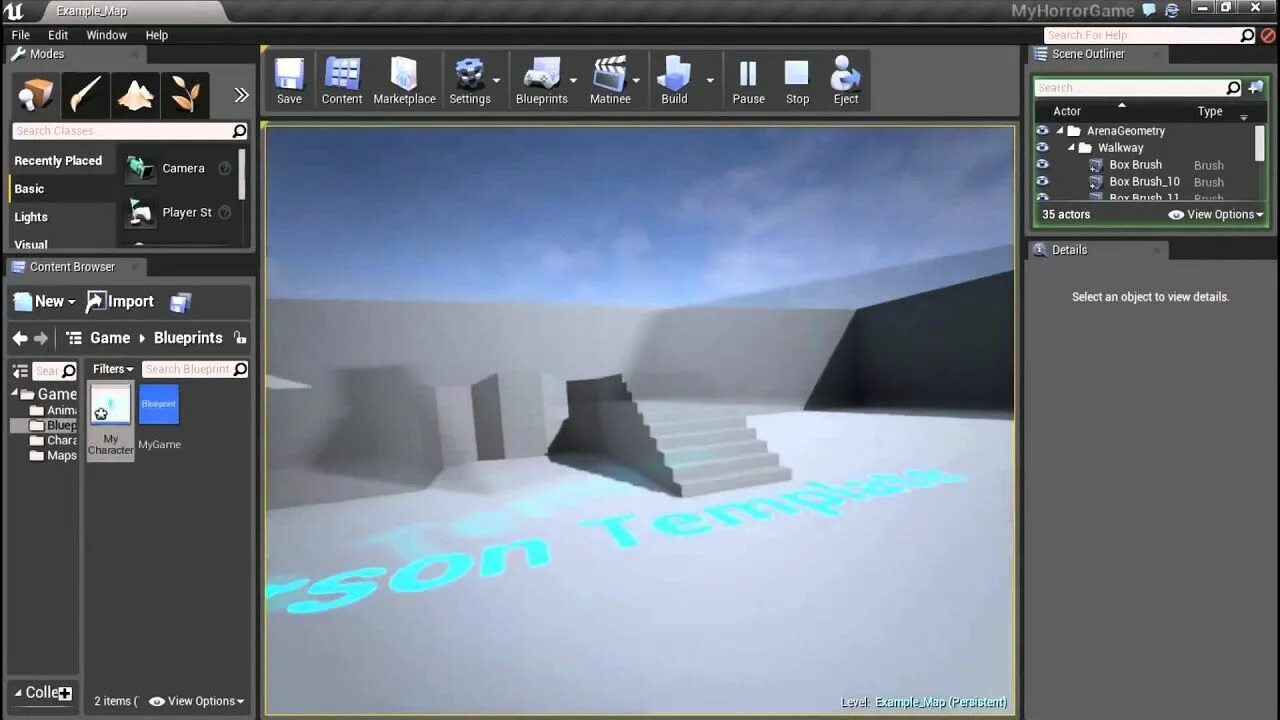The image size is (1280, 720).
Task: Switch to Foliage mode icon
Action: point(185,95)
